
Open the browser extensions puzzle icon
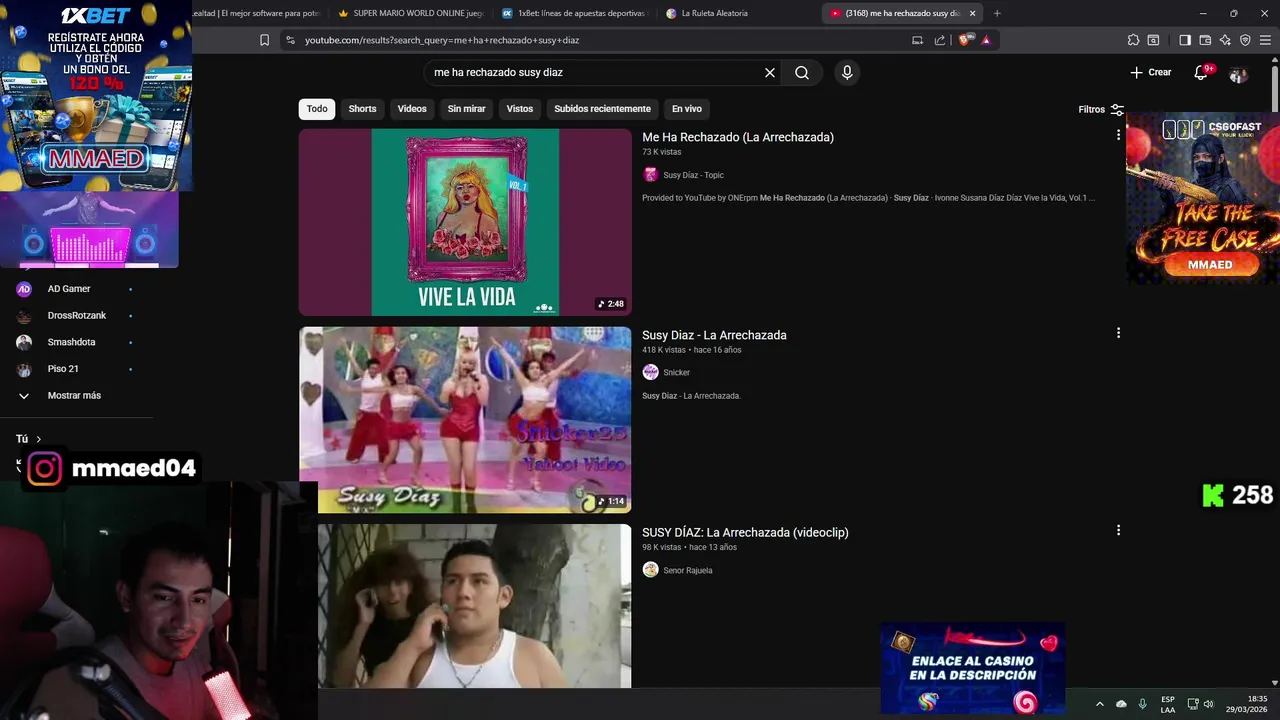[x=1133, y=40]
